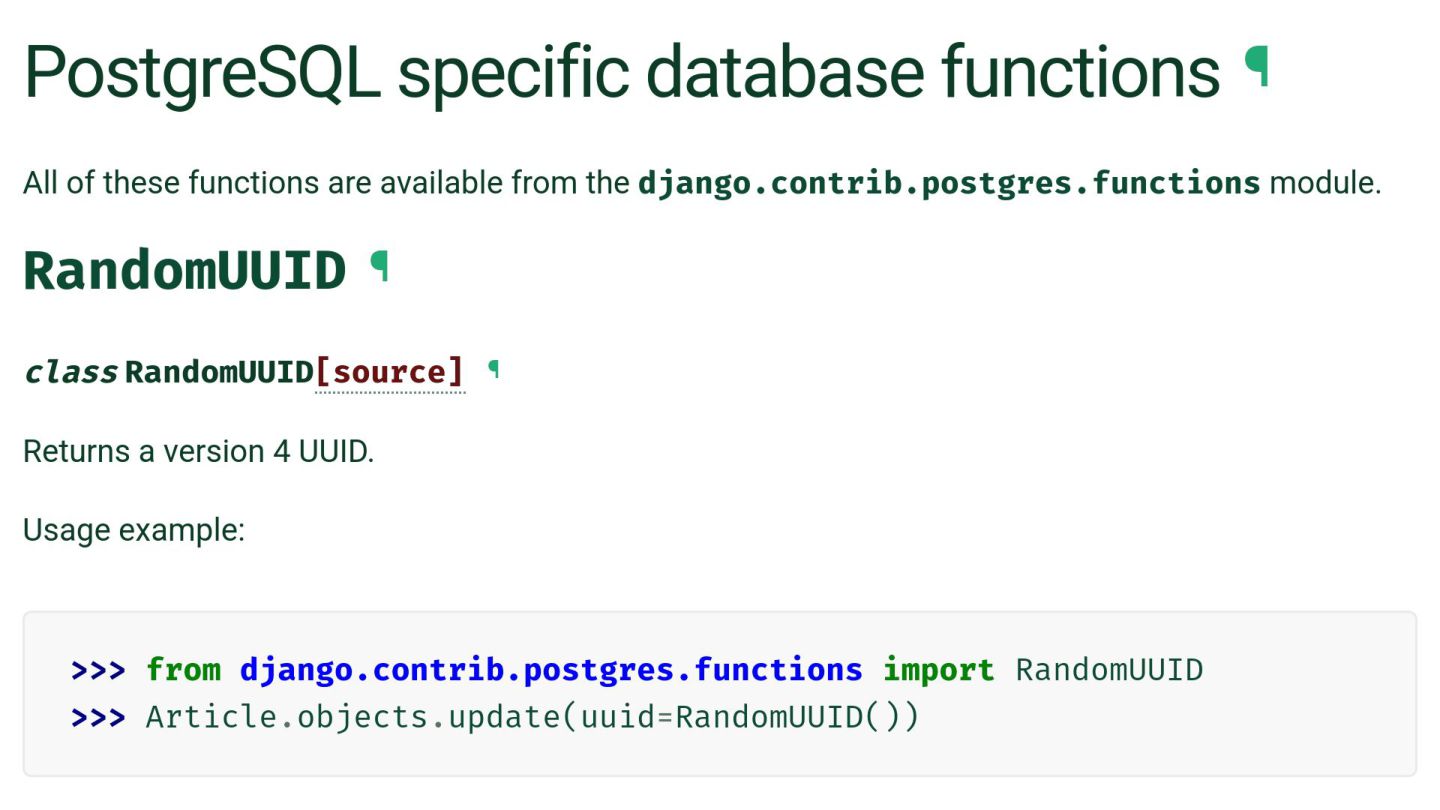Click the permalink pilcrow next to RandomUUID heading
The height and width of the screenshot is (810, 1440).
pyautogui.click(x=379, y=266)
